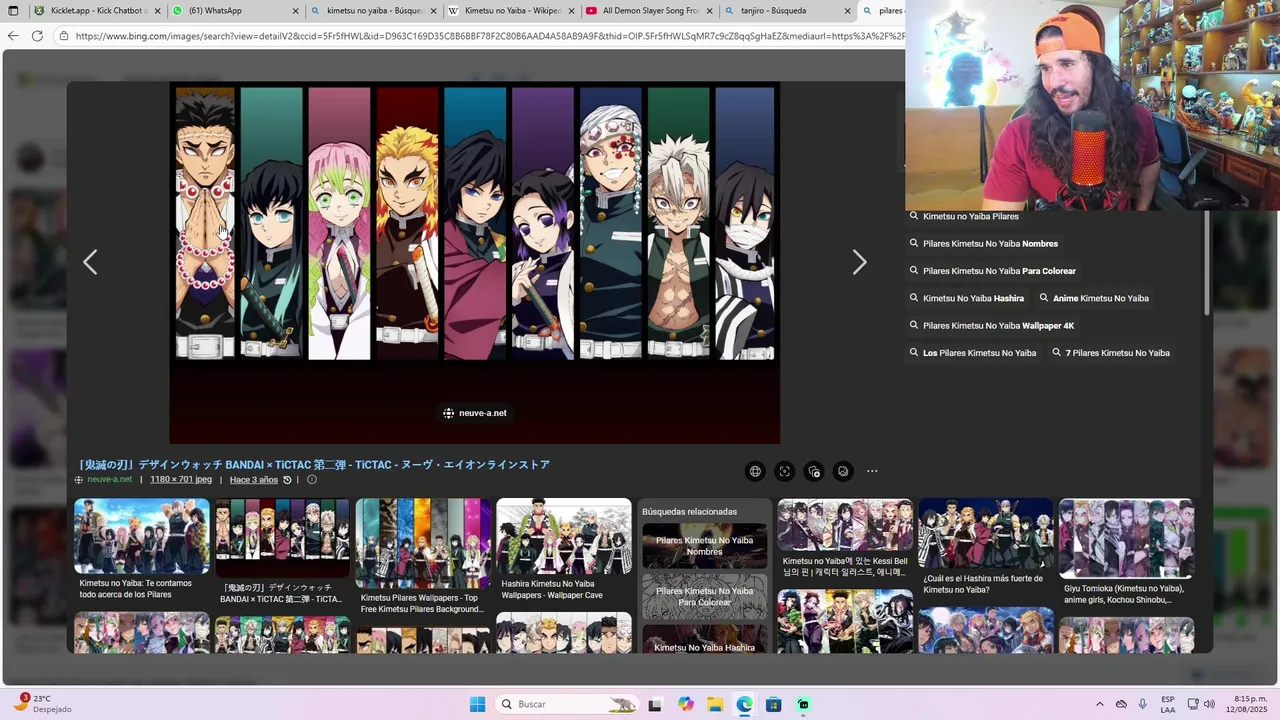
Task: Open related search 'Pilares Kimetsu No Yaiba Nombres' tile
Action: 705,546
